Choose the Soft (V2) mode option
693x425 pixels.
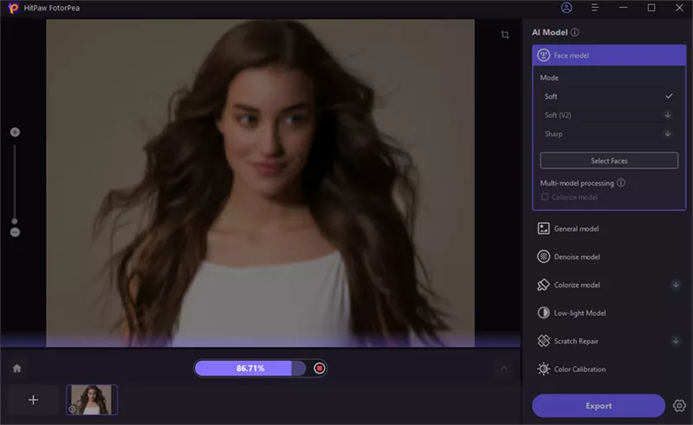tap(609, 115)
